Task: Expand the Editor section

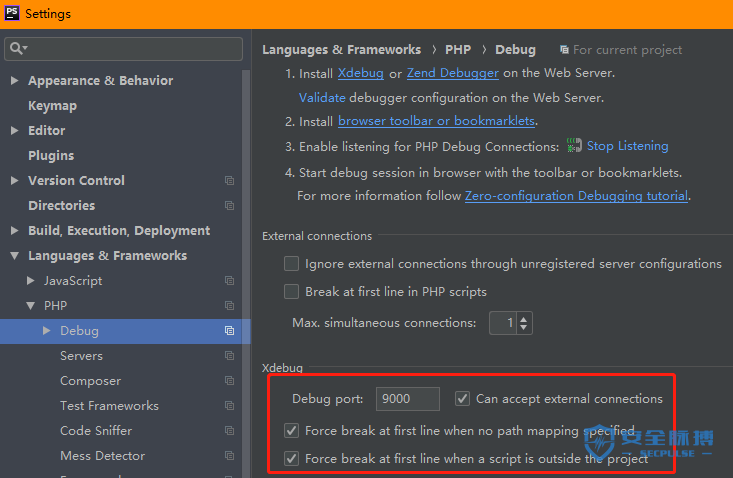Action: pos(14,130)
